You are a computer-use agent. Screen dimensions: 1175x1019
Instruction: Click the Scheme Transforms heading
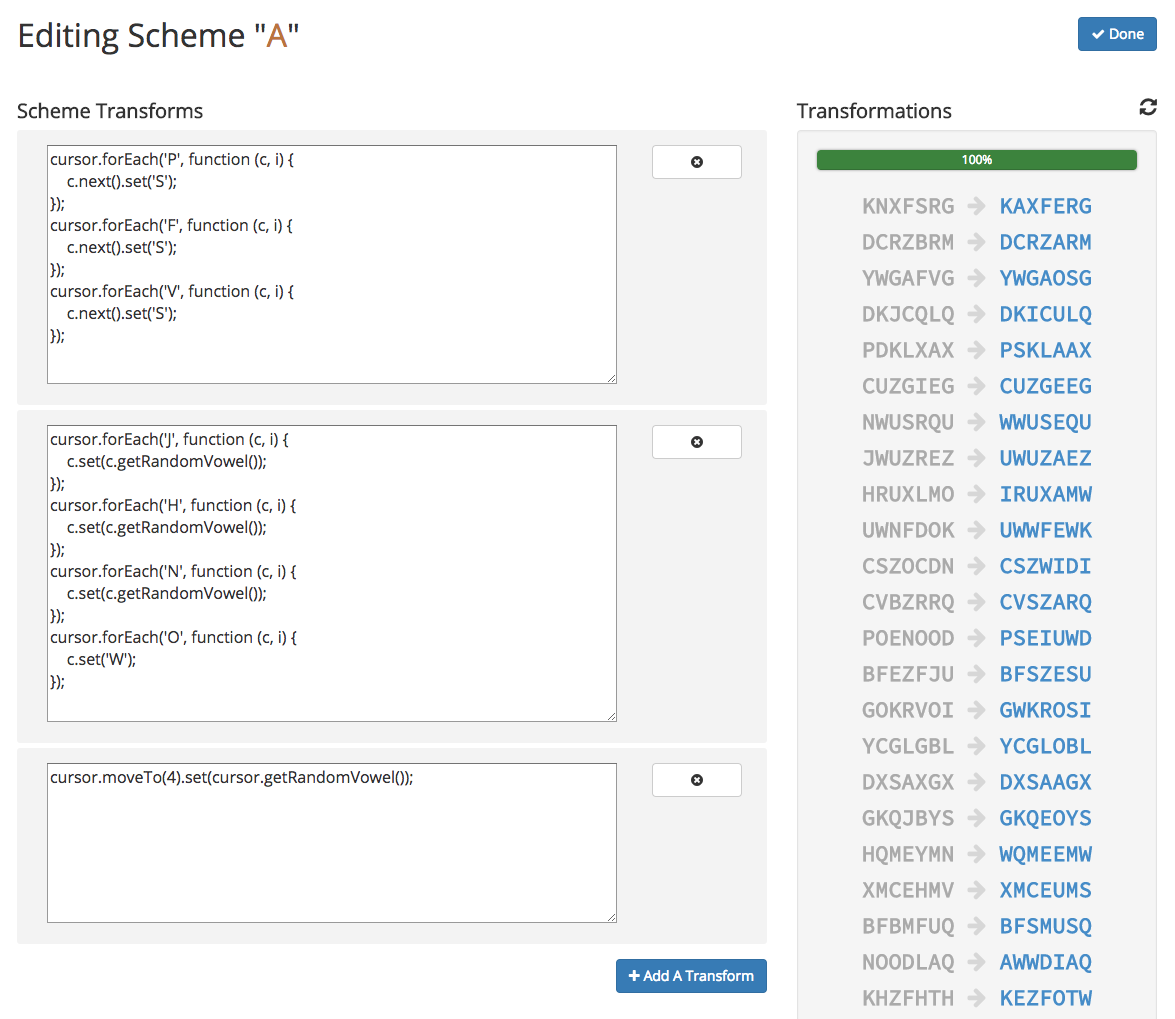pos(110,111)
